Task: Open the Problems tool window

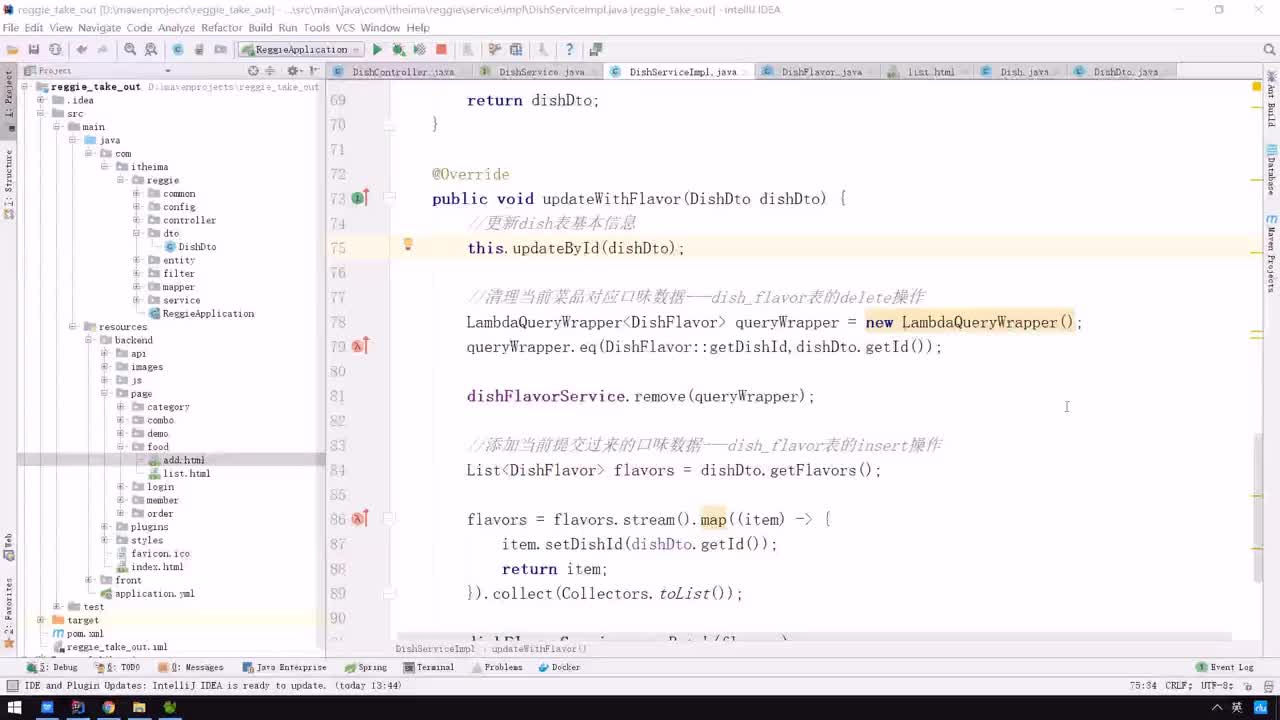Action: [x=496, y=667]
